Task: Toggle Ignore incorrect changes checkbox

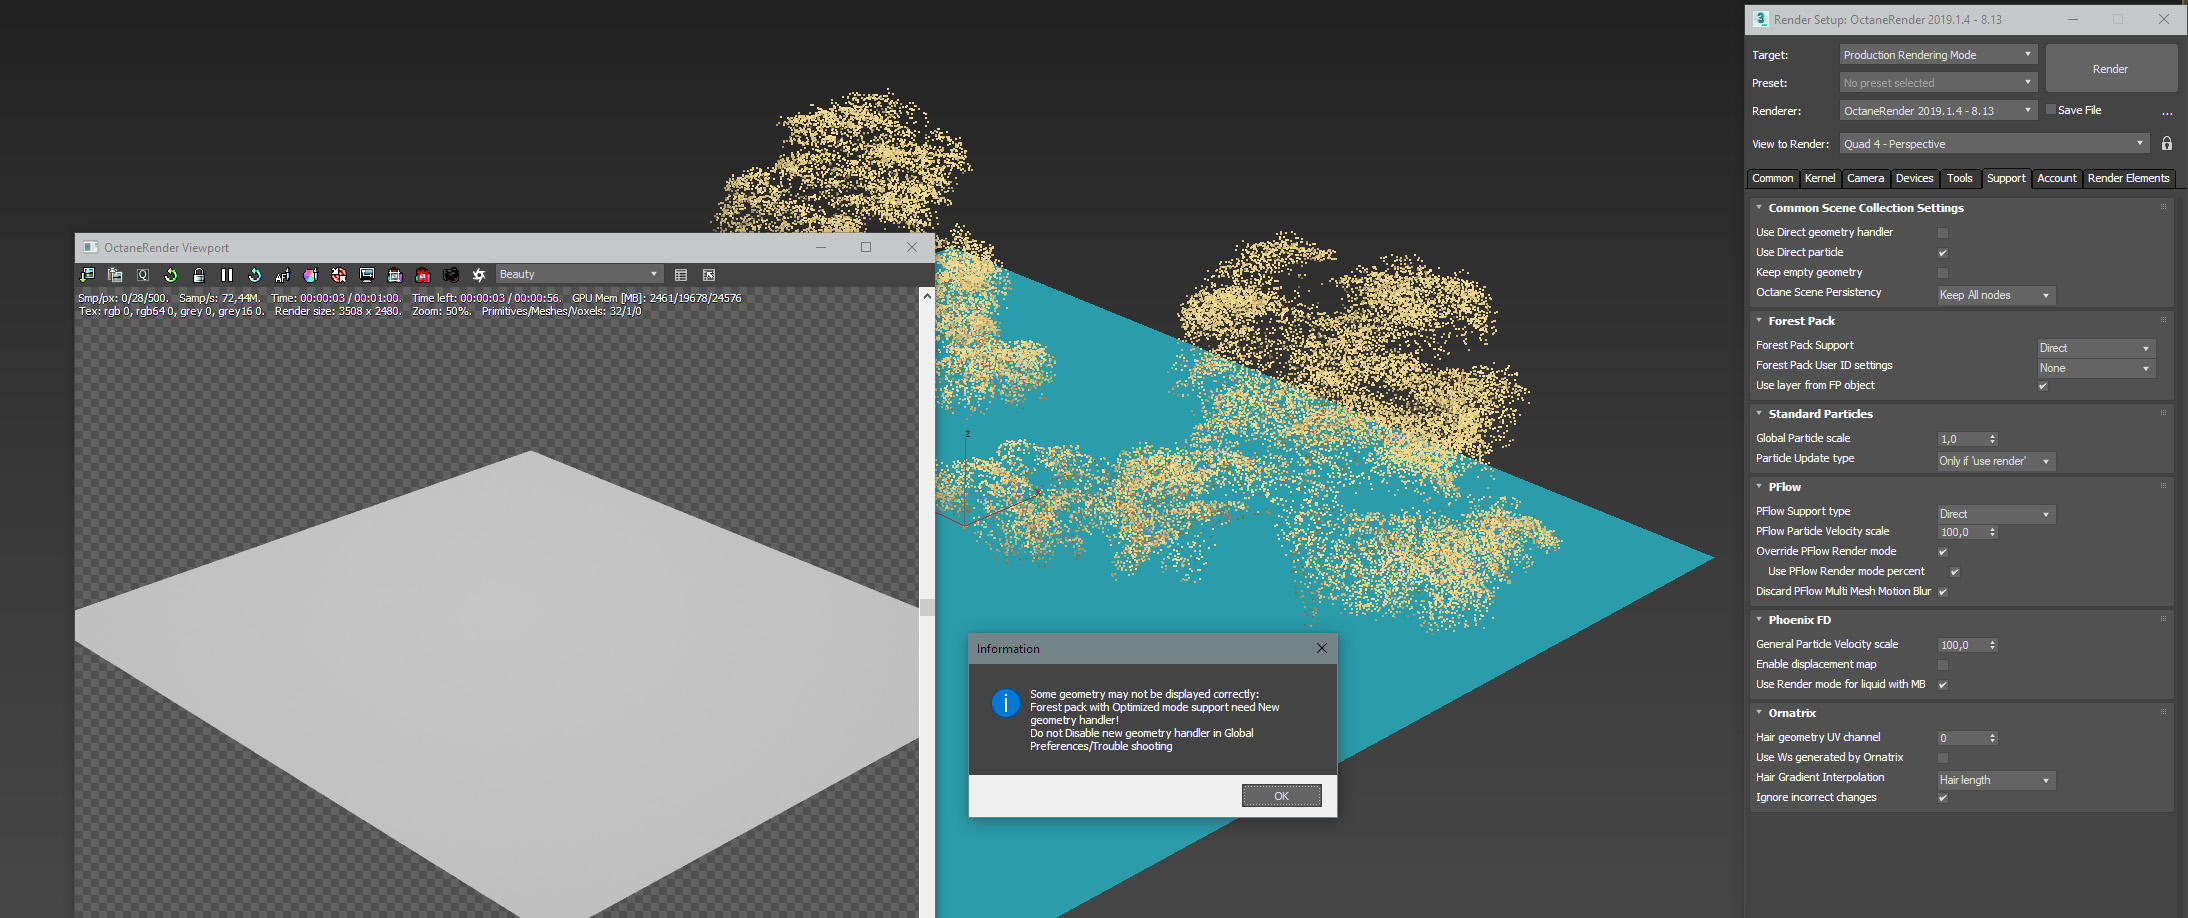Action: [1943, 798]
